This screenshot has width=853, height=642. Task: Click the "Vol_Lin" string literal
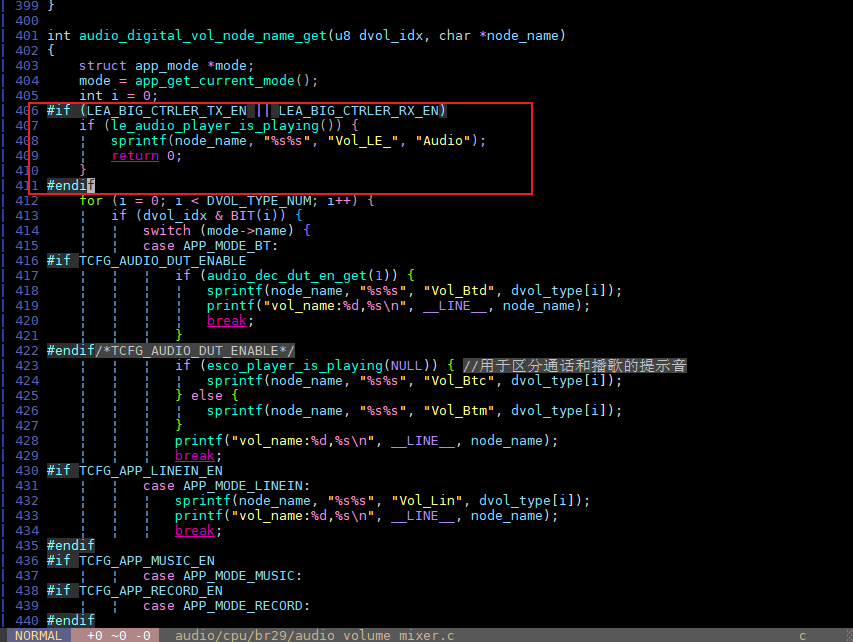(x=426, y=501)
